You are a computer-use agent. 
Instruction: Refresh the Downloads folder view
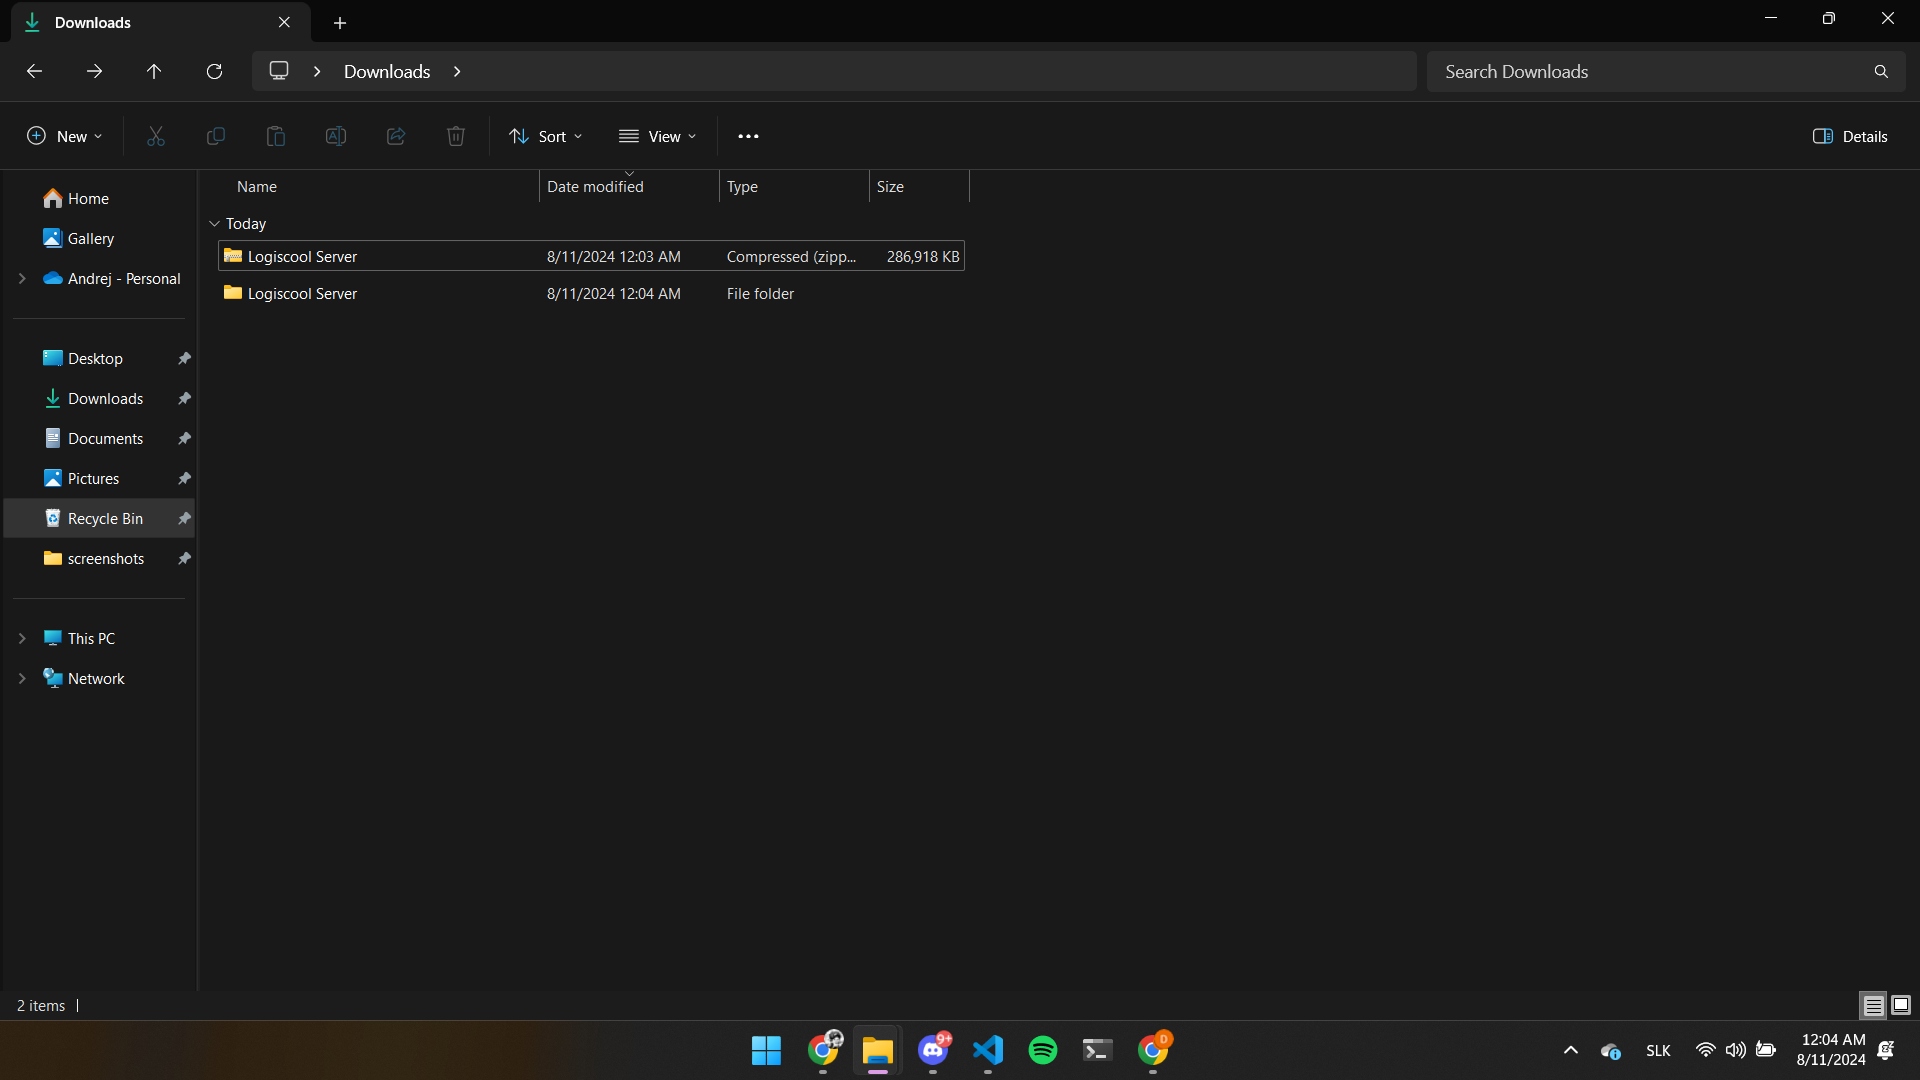[214, 71]
